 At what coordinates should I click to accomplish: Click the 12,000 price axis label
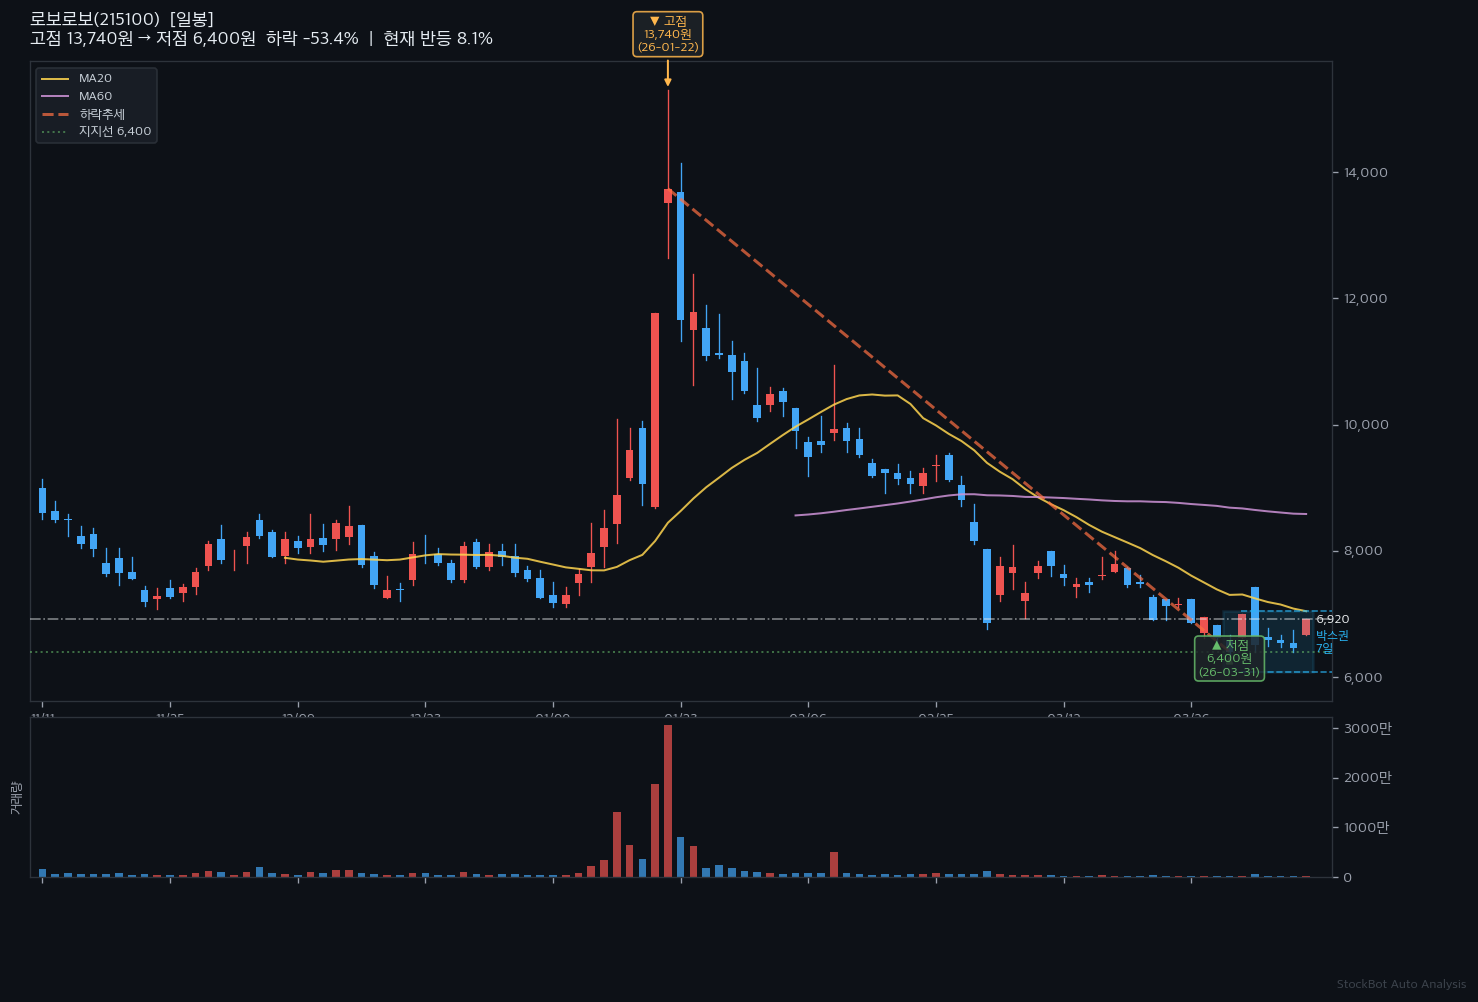1366,299
